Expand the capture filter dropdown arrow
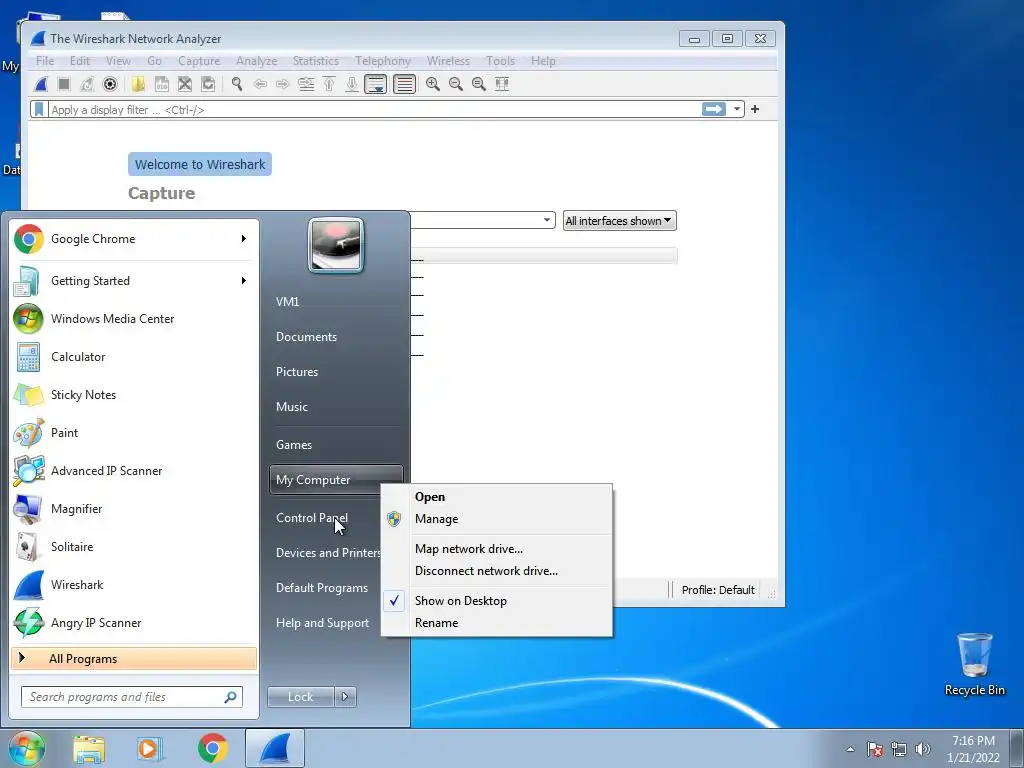Viewport: 1024px width, 768px height. (x=547, y=220)
